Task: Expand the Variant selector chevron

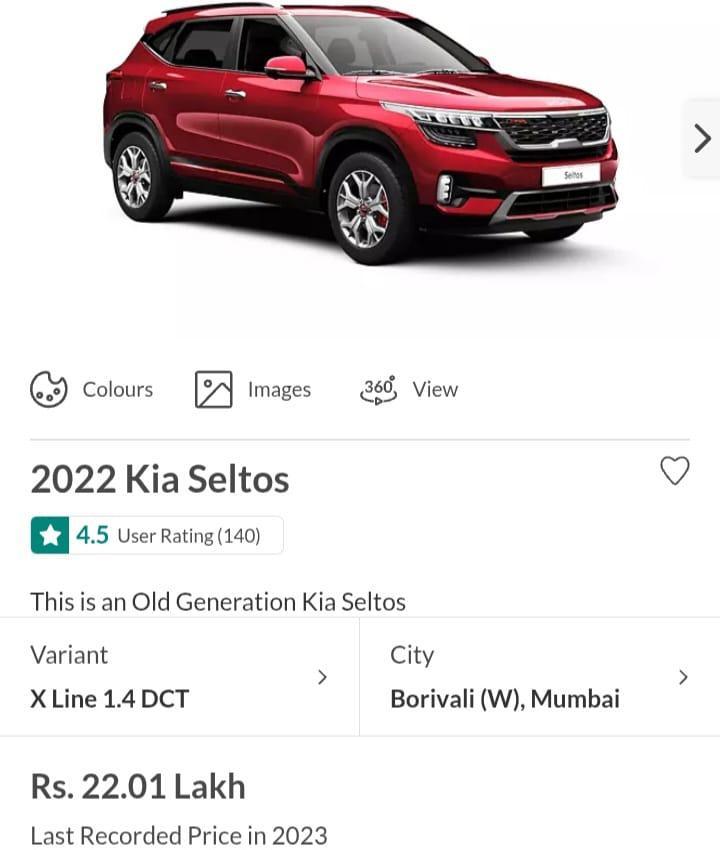Action: pos(322,677)
